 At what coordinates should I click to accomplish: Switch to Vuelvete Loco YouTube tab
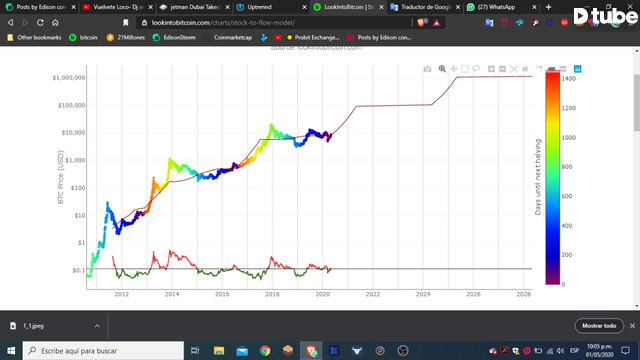pyautogui.click(x=117, y=7)
